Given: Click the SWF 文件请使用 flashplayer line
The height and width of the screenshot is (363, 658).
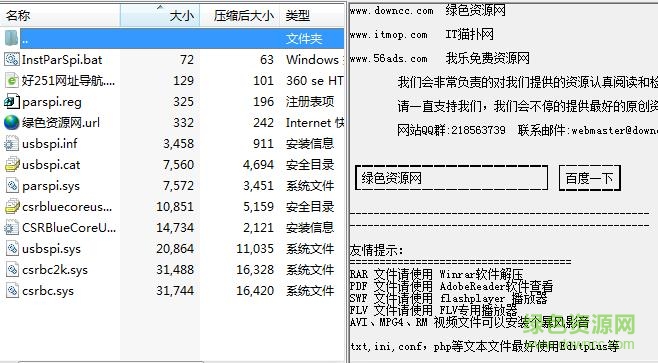Looking at the screenshot, I should click(x=448, y=298).
